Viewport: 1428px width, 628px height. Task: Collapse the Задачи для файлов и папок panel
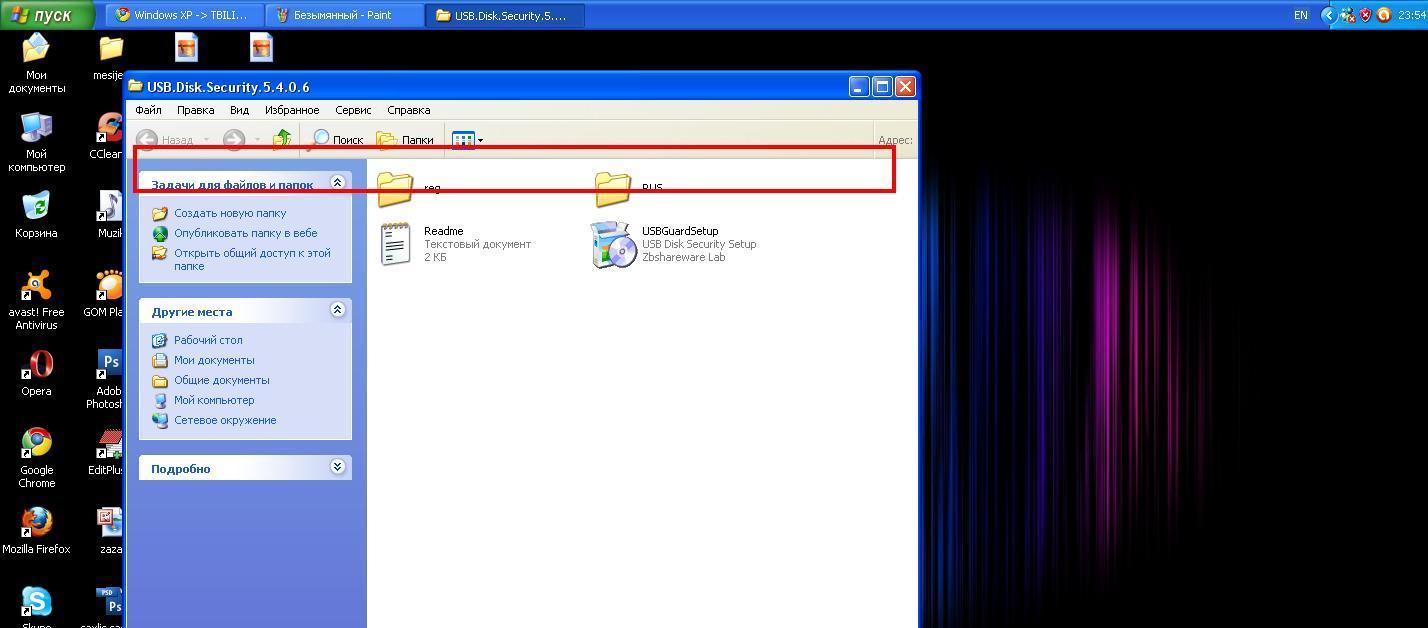pyautogui.click(x=337, y=182)
